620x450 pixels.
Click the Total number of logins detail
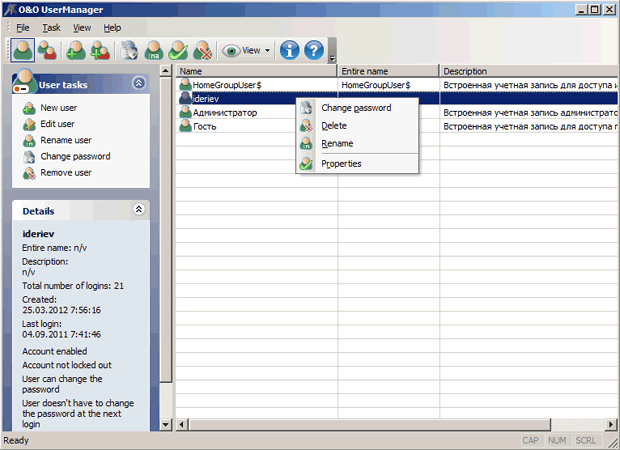[x=73, y=286]
